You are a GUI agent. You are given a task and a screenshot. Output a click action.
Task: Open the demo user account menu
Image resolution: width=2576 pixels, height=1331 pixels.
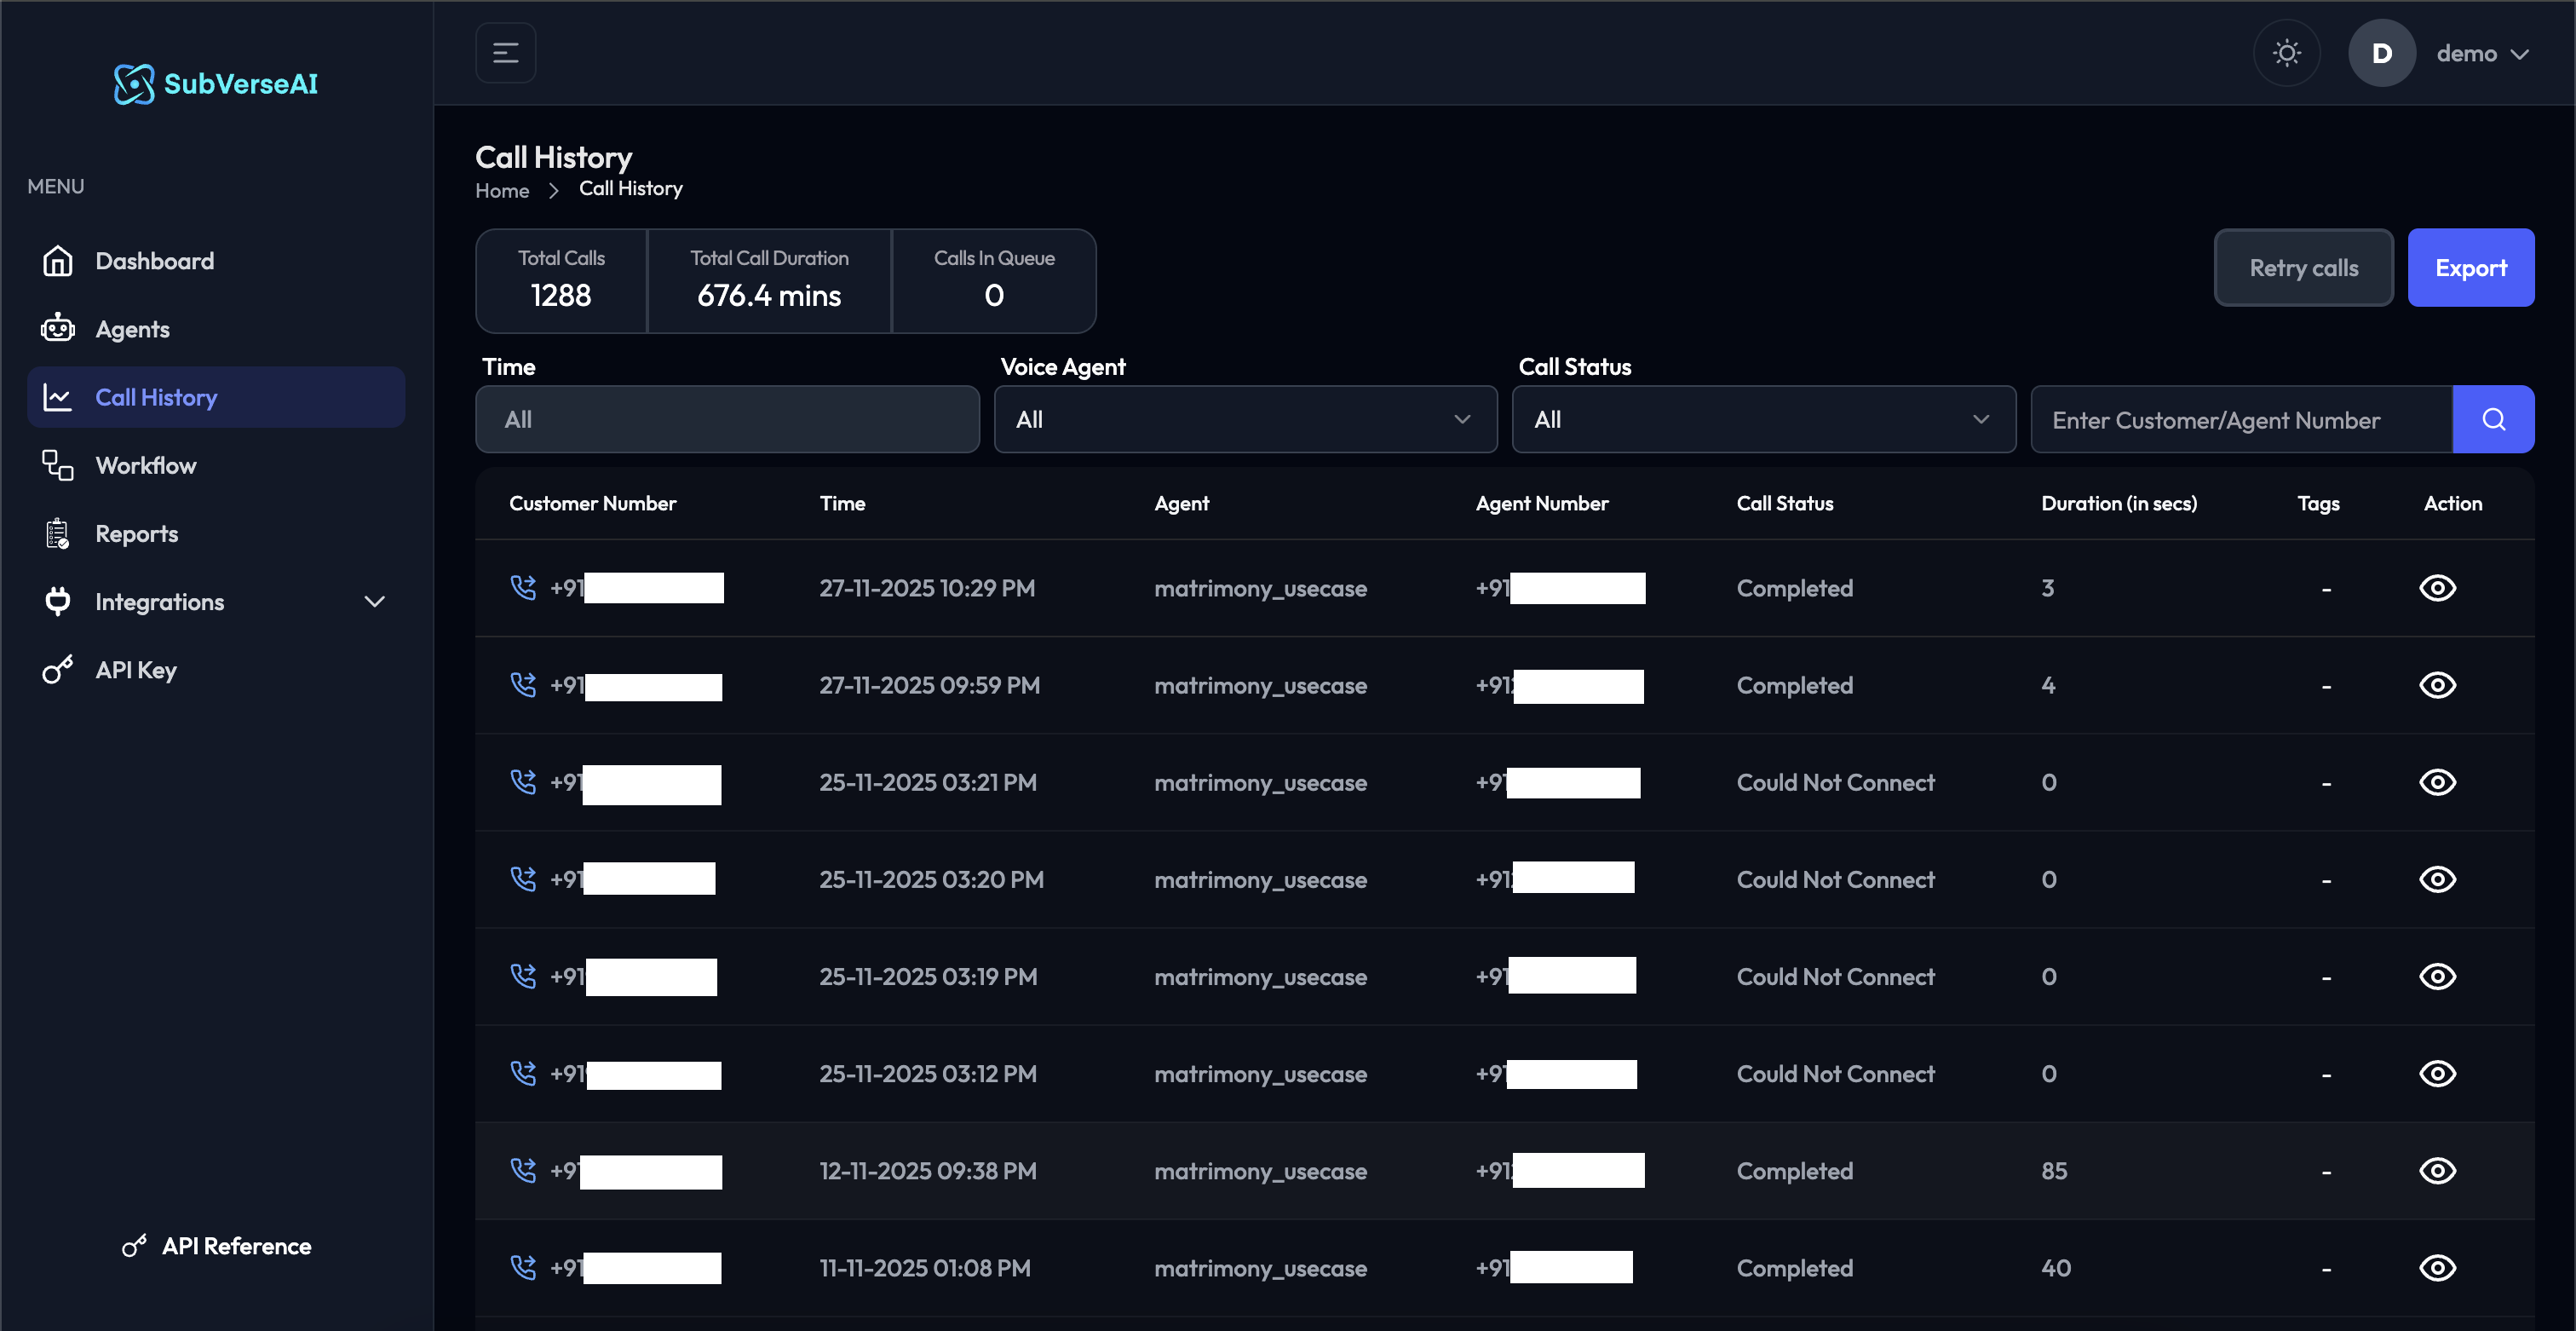coord(2481,53)
